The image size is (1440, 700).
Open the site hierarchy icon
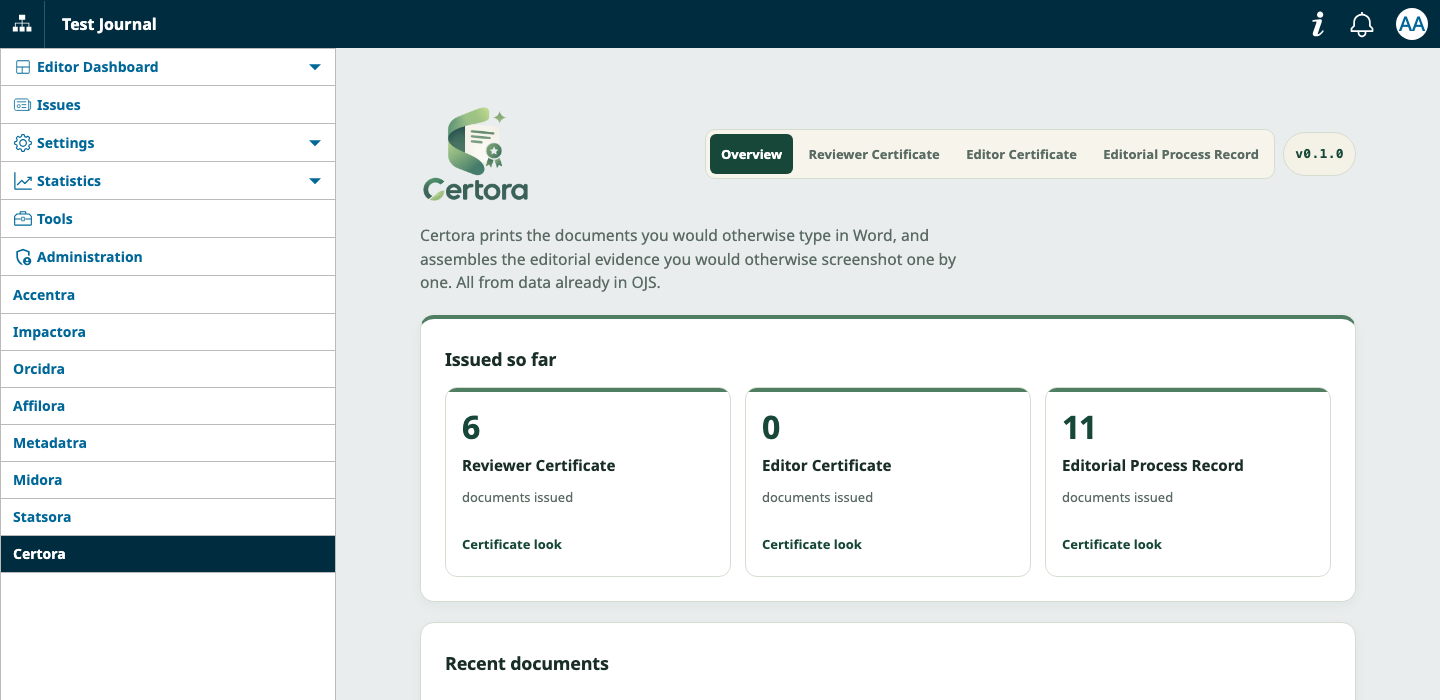[22, 24]
